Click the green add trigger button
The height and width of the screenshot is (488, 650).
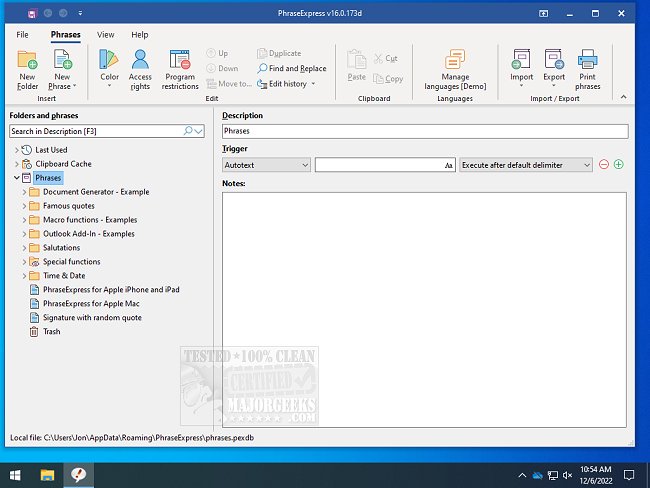click(x=619, y=164)
